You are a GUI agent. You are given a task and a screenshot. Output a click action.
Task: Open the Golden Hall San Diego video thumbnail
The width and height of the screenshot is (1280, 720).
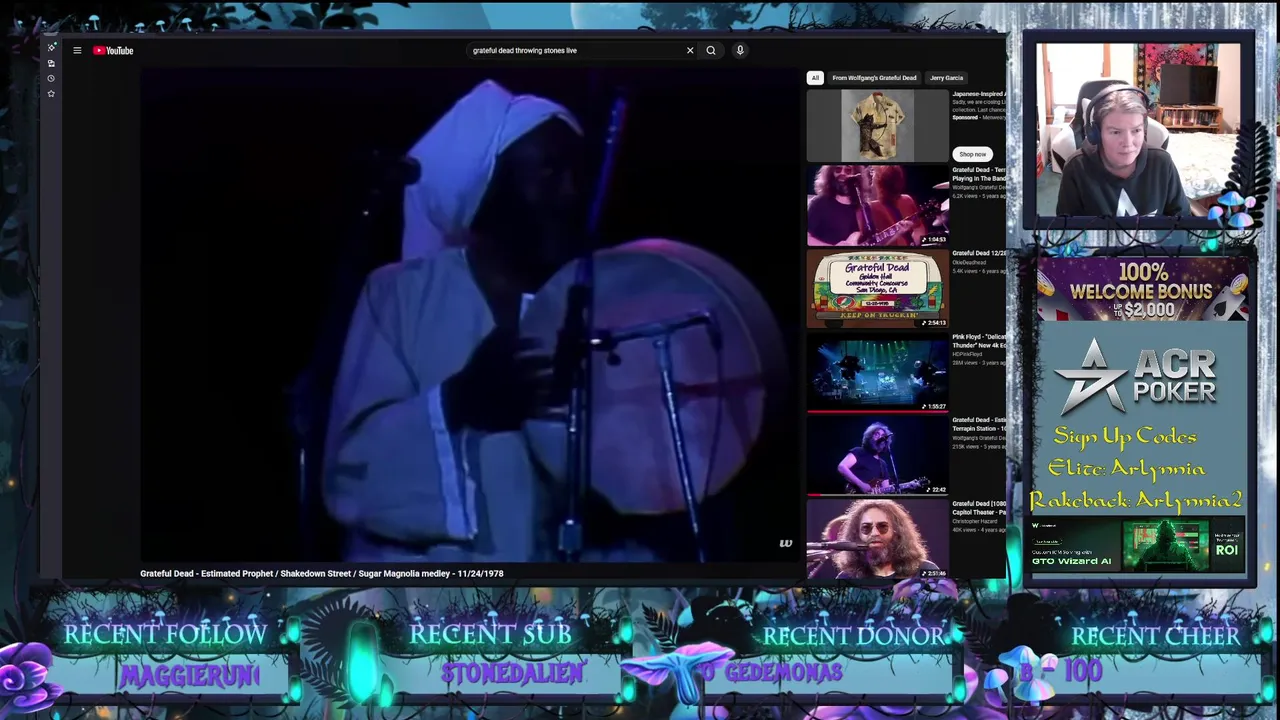(x=878, y=289)
